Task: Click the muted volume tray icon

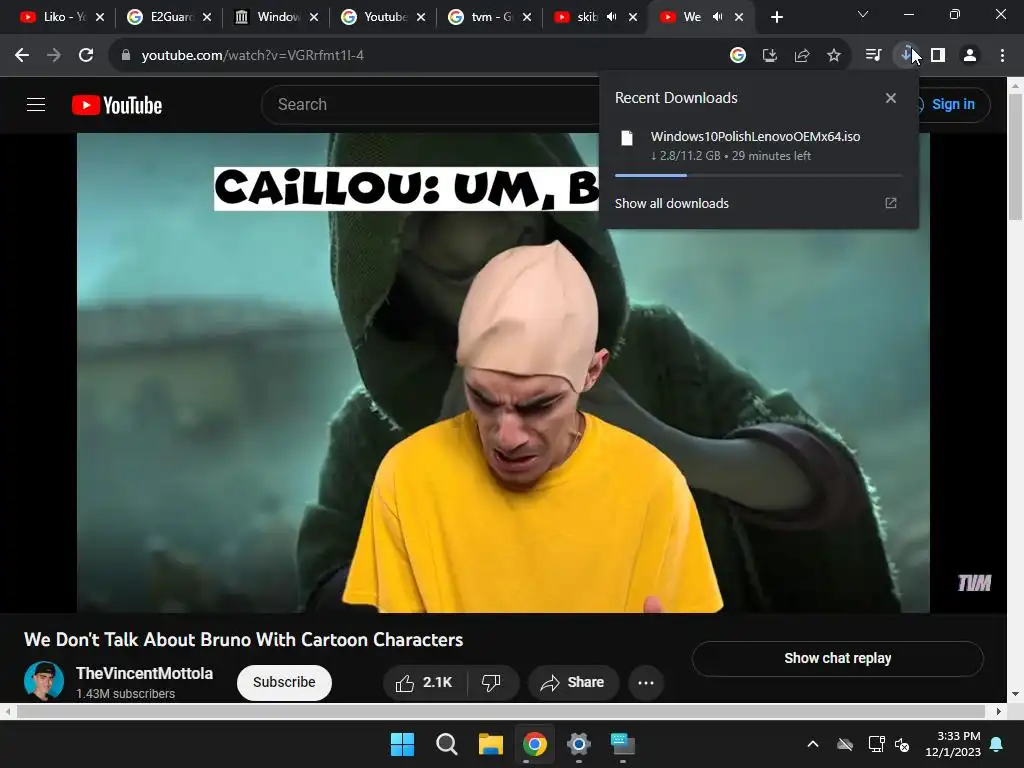Action: click(x=902, y=744)
